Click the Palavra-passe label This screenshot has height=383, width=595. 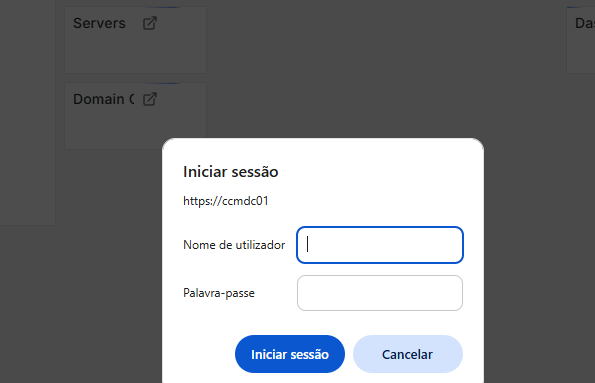click(x=219, y=293)
